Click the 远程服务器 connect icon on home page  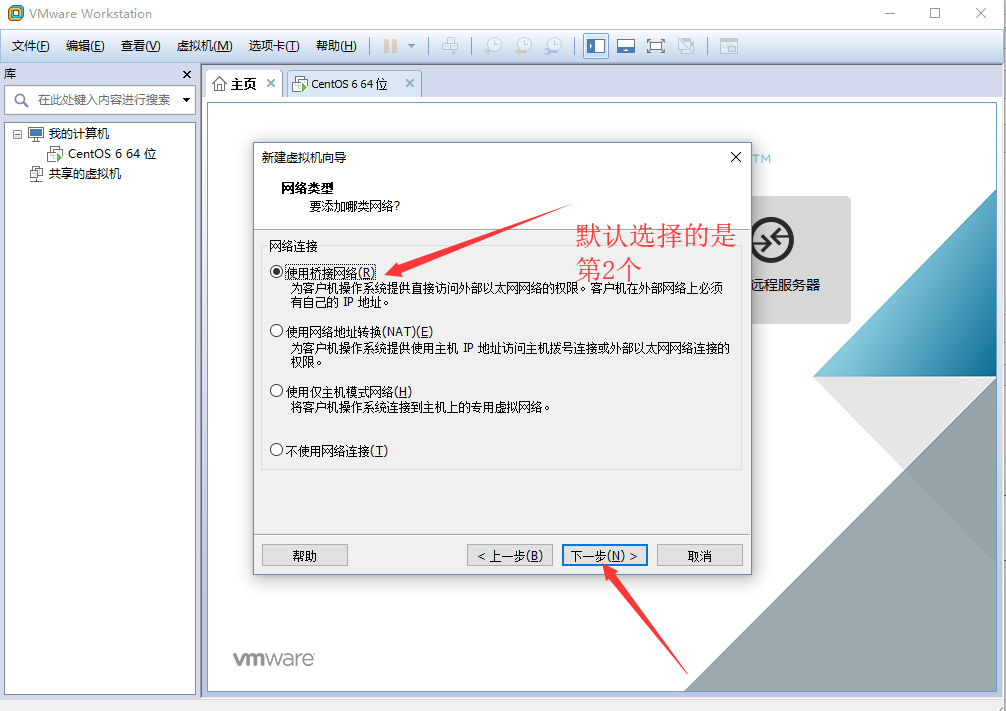[772, 240]
